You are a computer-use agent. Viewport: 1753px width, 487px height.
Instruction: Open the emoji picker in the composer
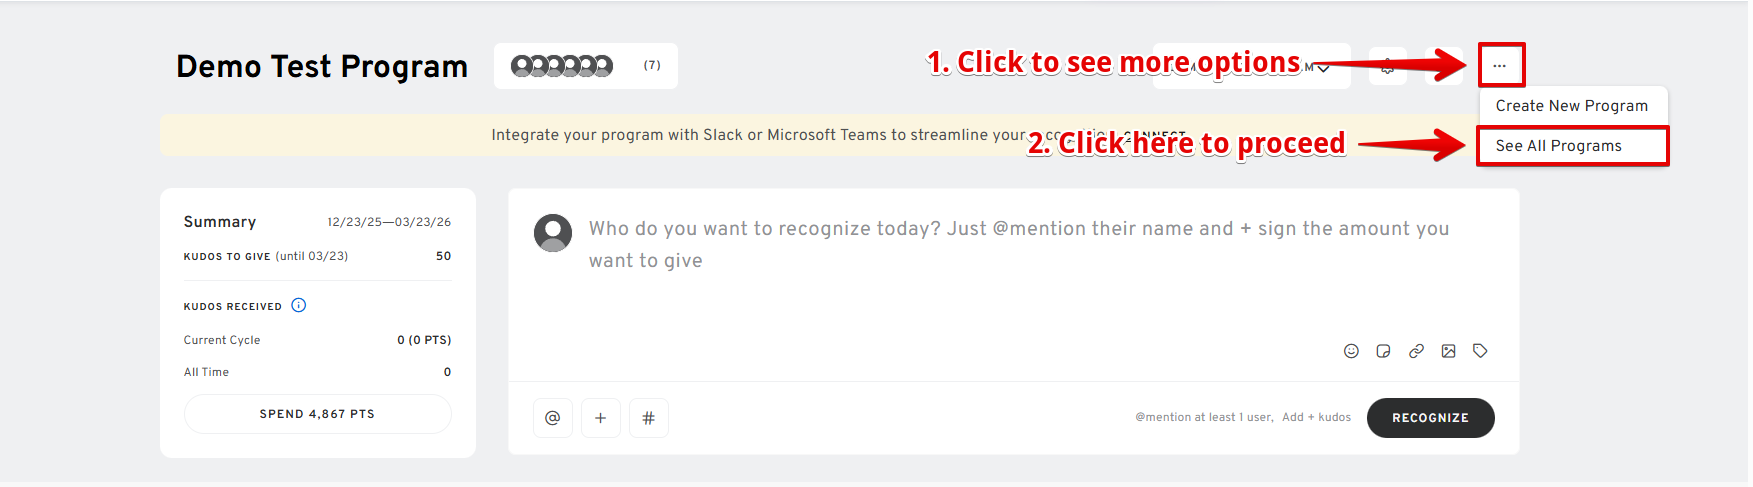click(1351, 351)
